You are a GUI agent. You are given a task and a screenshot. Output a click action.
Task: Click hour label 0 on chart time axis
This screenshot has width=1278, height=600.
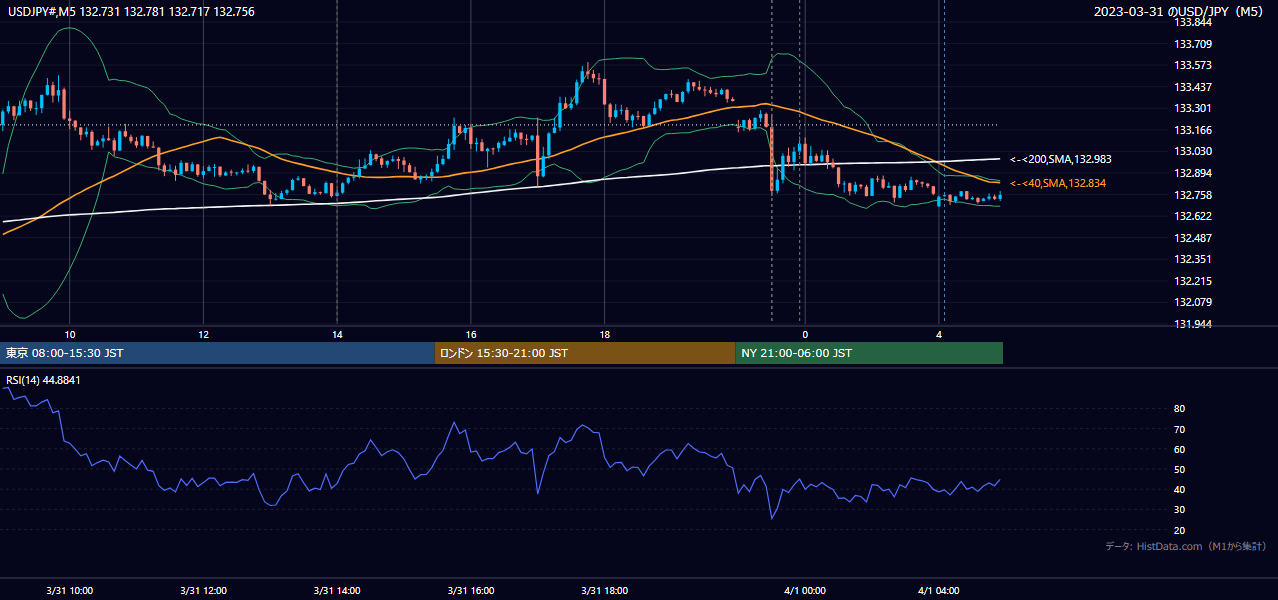tap(805, 334)
